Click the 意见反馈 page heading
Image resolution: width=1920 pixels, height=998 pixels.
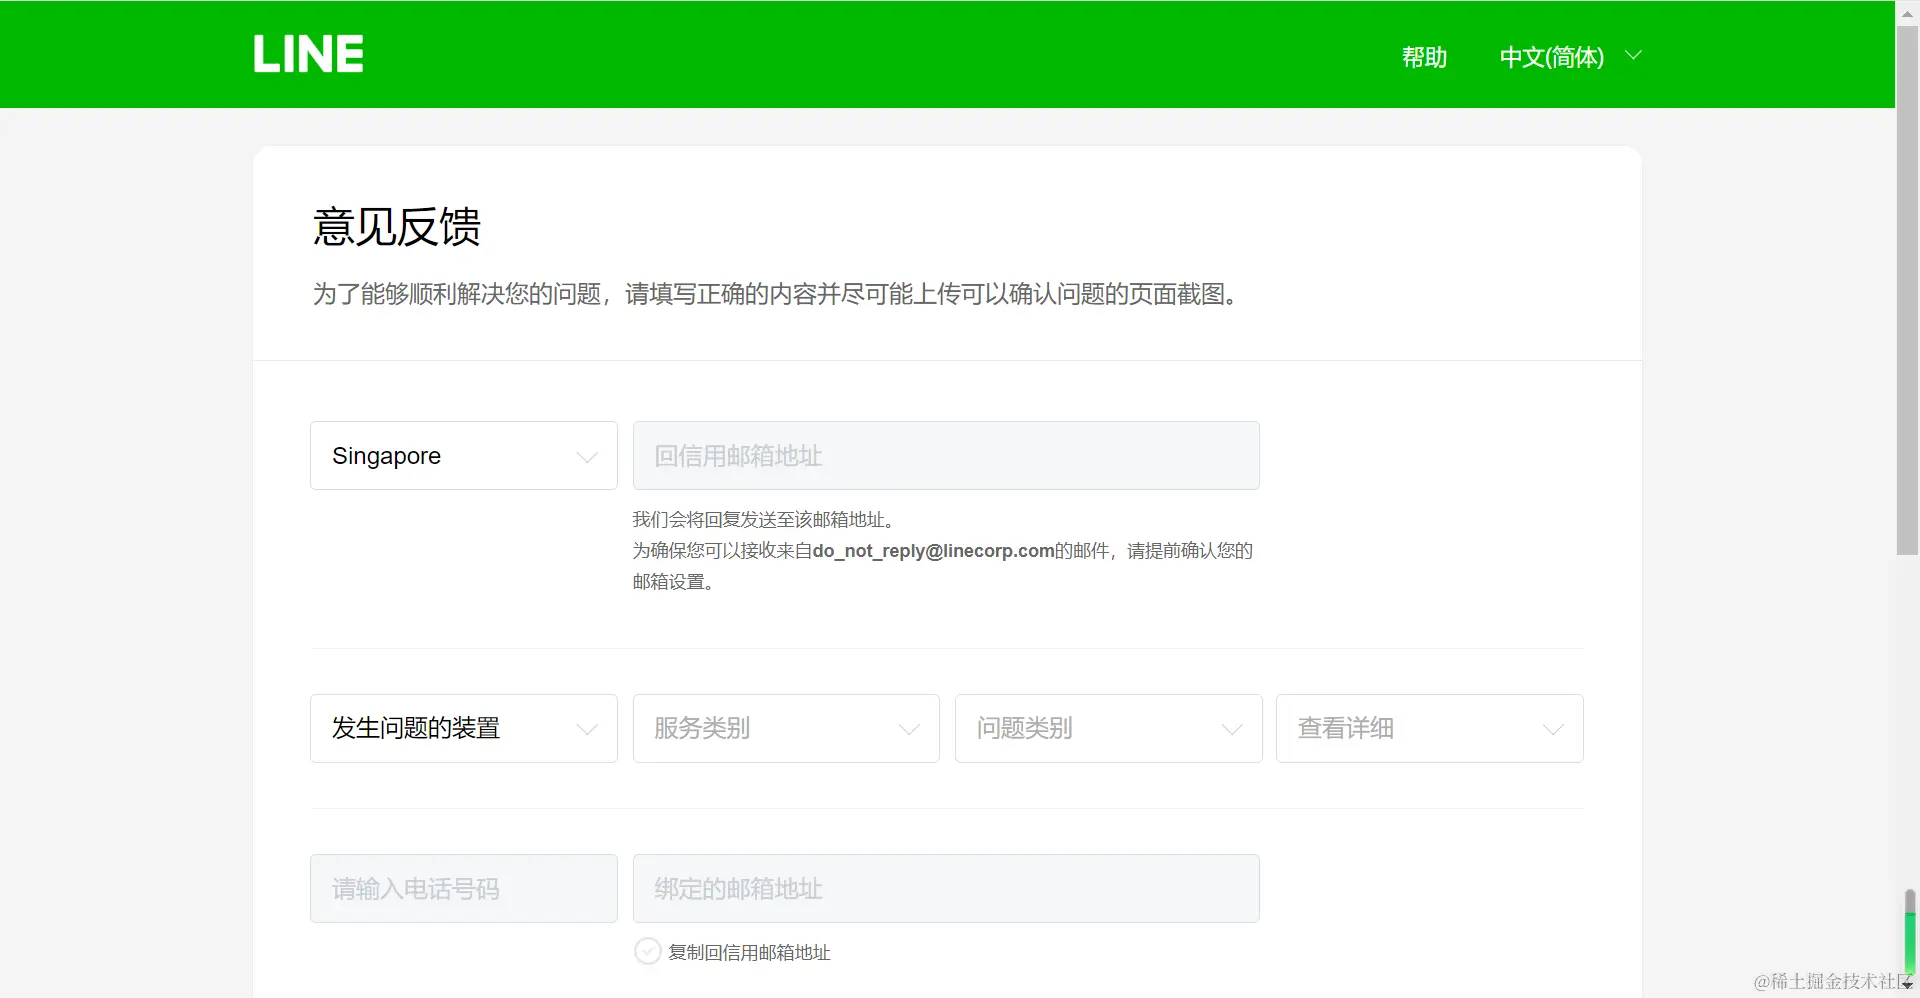[x=397, y=227]
